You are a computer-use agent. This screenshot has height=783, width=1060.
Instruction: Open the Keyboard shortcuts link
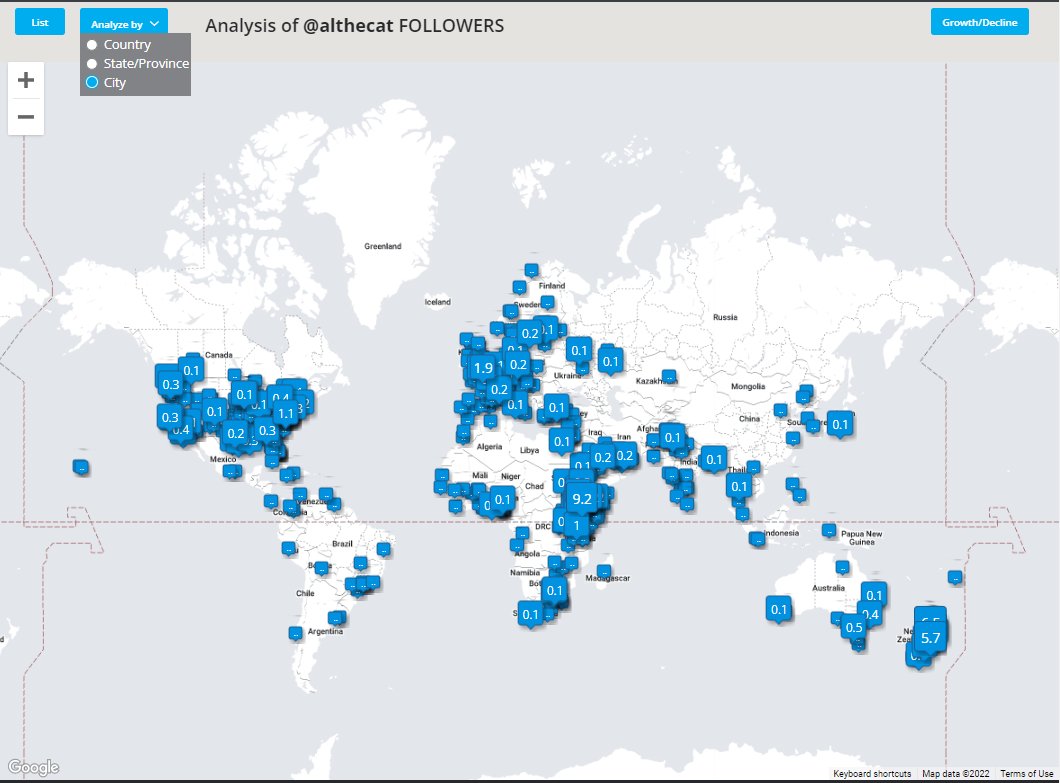tap(872, 774)
